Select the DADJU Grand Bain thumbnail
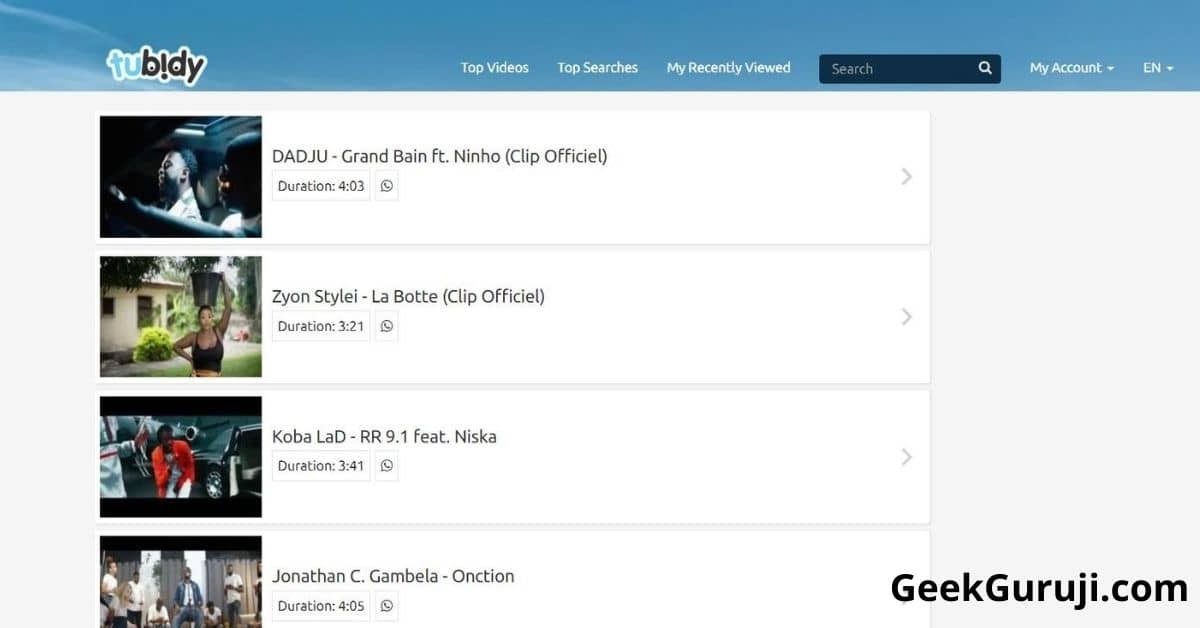This screenshot has width=1200, height=628. pyautogui.click(x=181, y=176)
